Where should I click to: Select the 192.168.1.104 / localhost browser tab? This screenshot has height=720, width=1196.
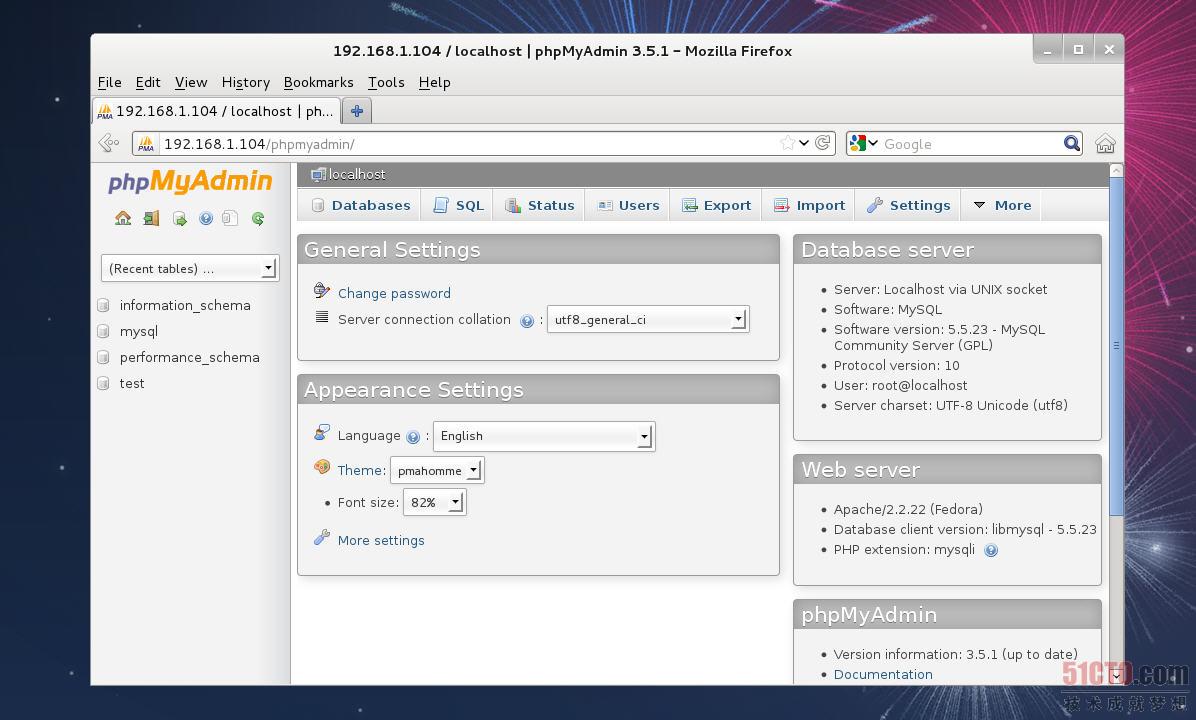216,111
